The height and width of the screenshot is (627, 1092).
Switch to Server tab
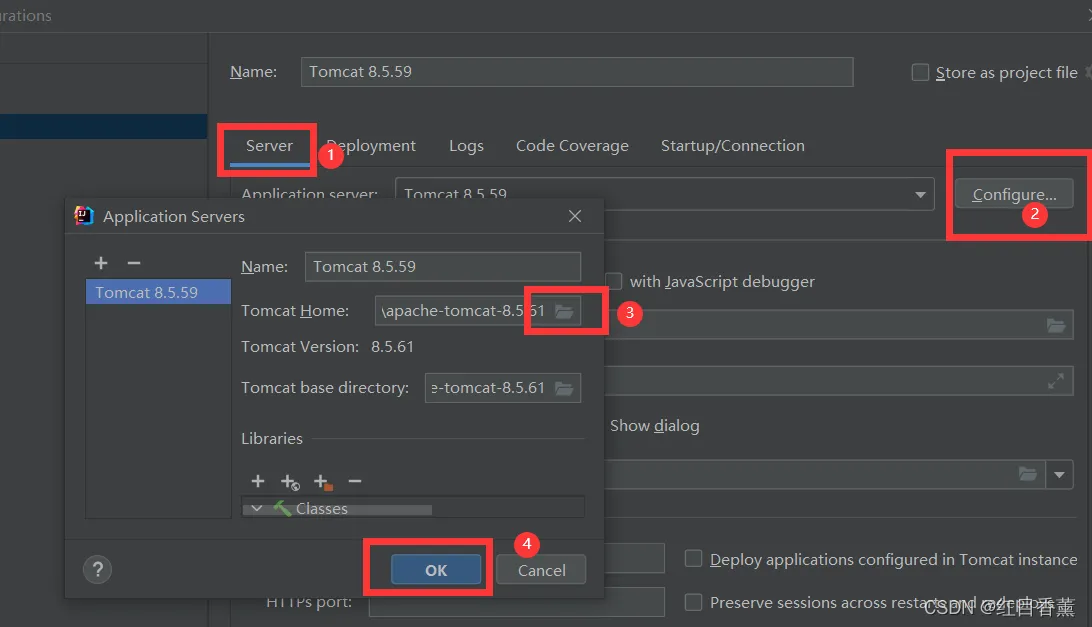(x=269, y=146)
